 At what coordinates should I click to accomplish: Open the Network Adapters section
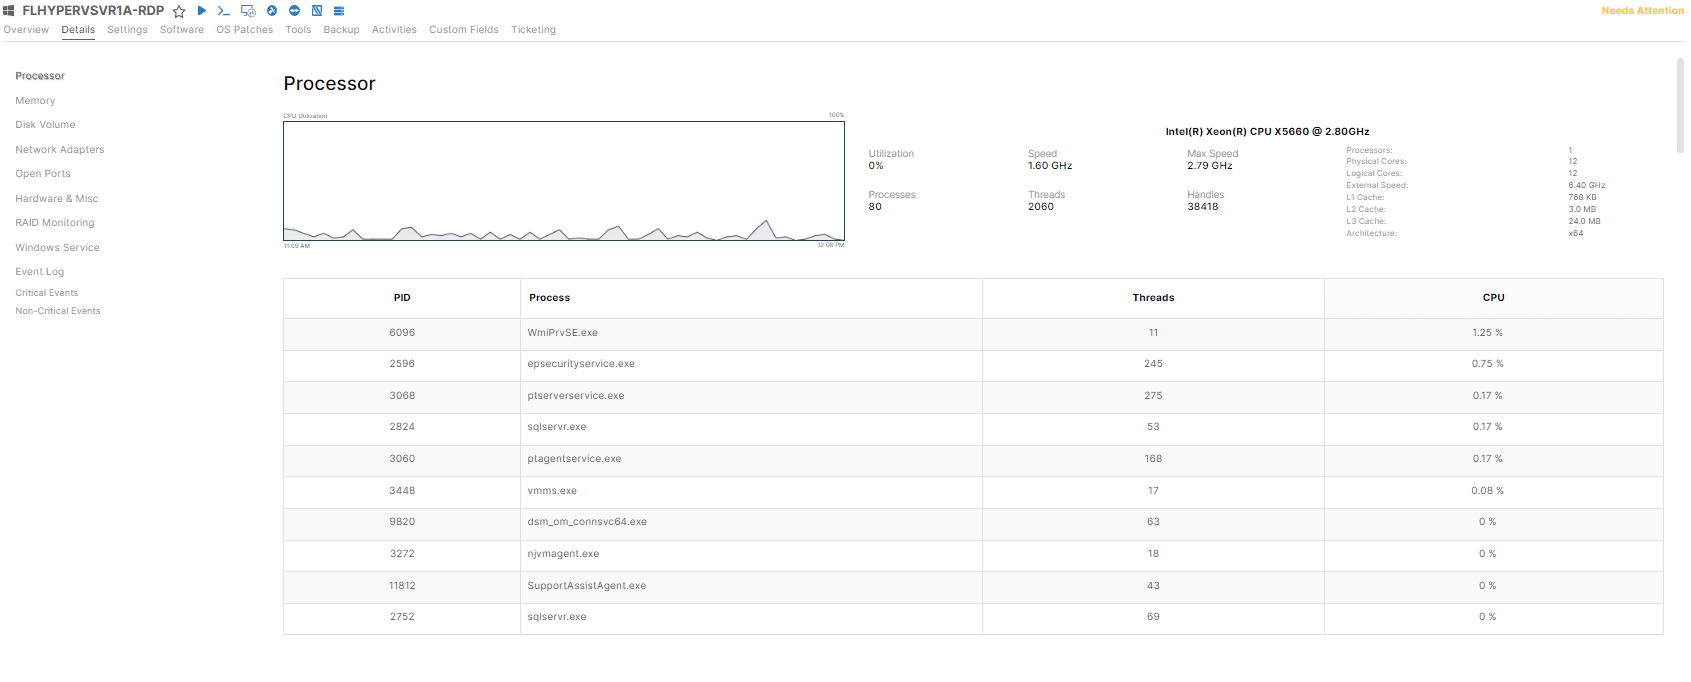[x=59, y=150]
